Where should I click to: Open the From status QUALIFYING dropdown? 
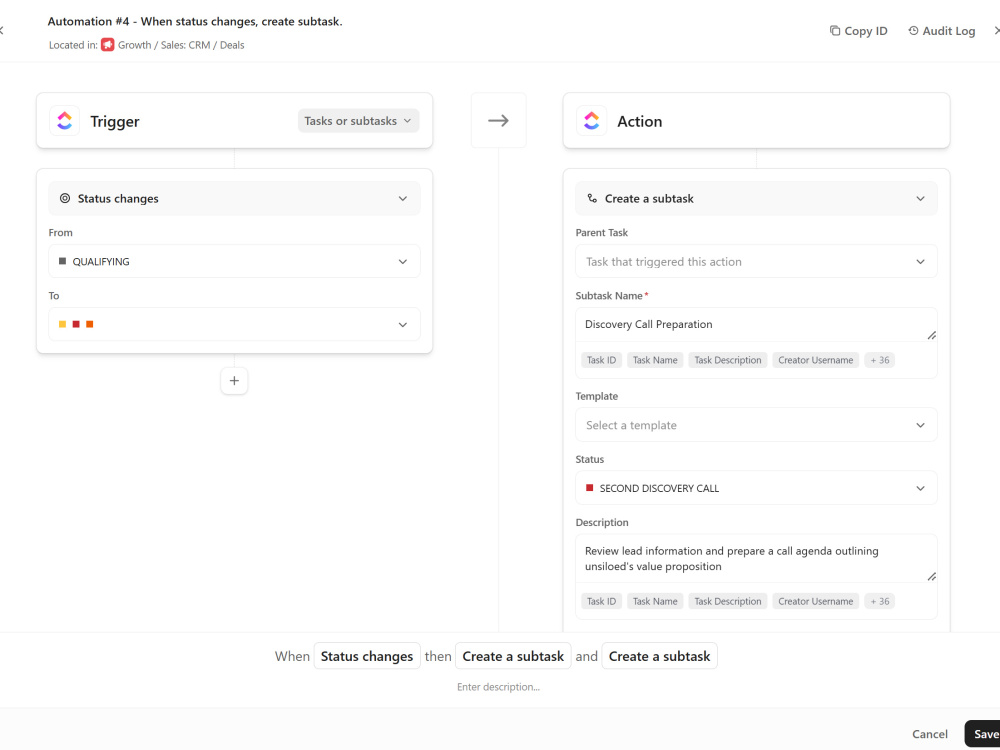[234, 261]
